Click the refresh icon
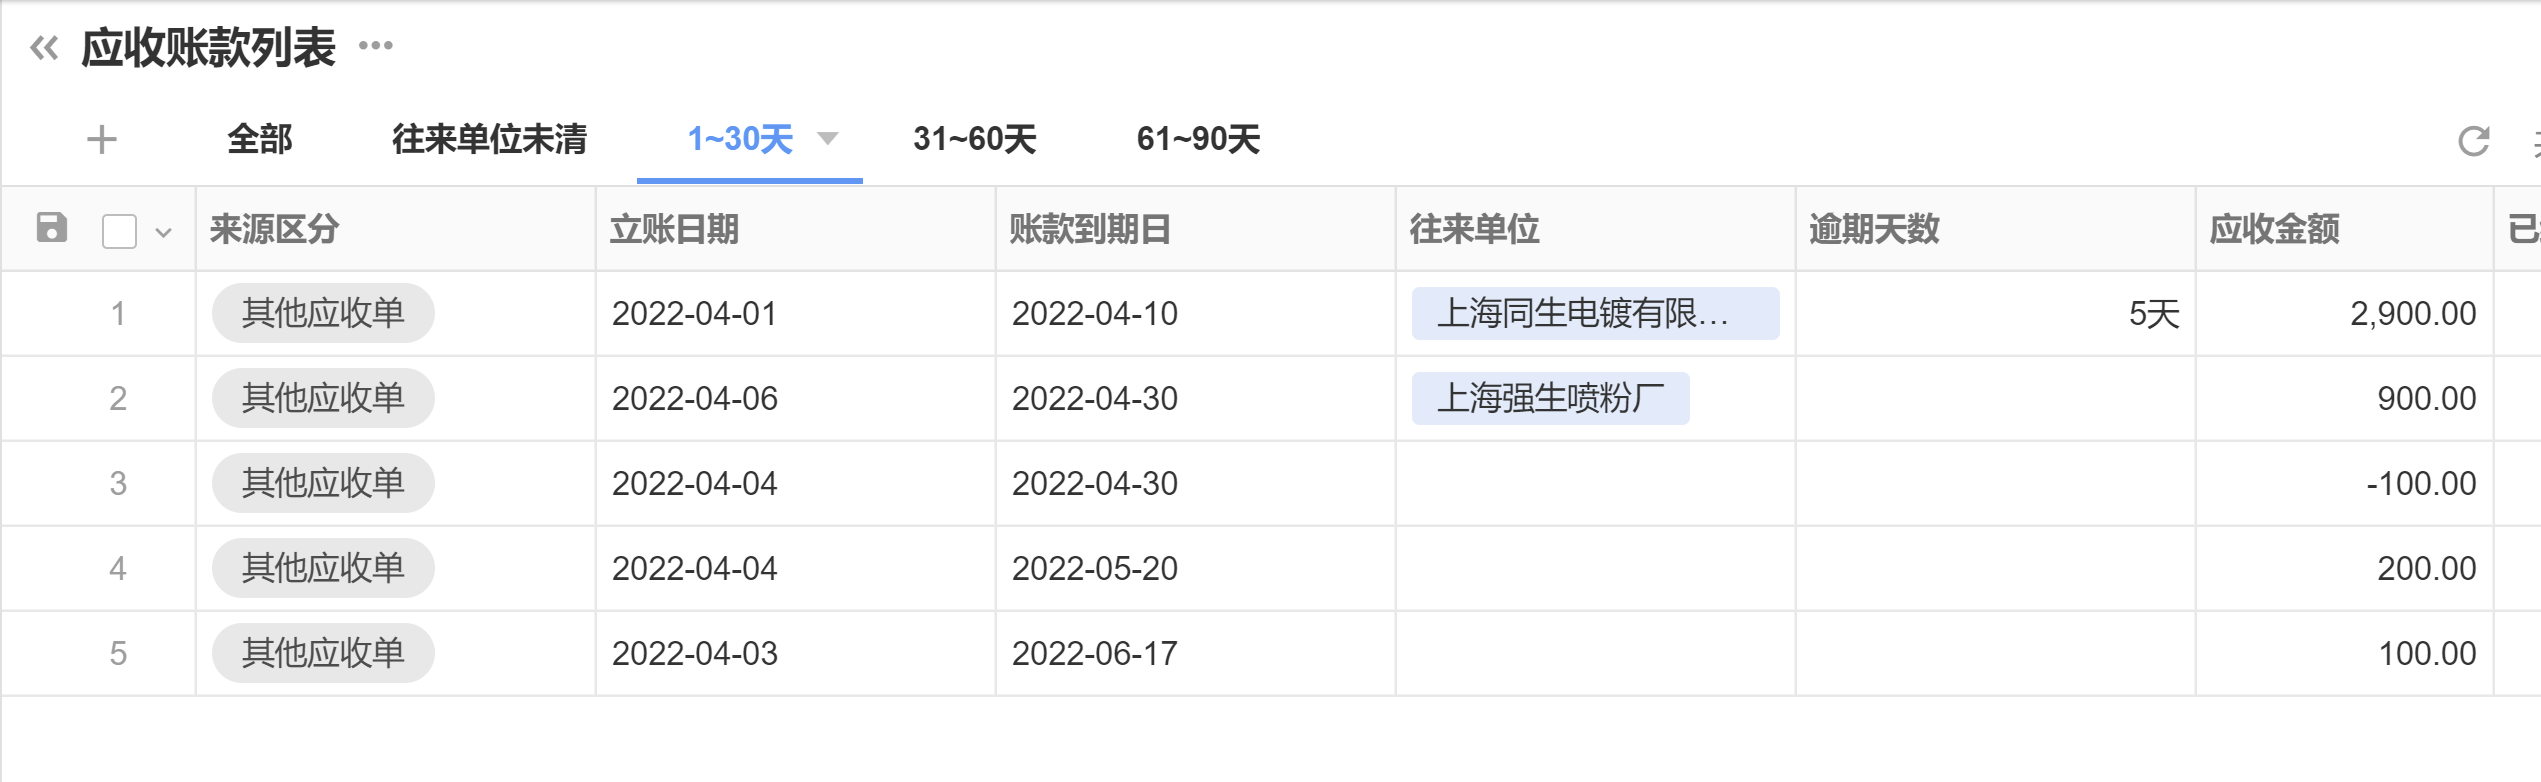 [2473, 141]
